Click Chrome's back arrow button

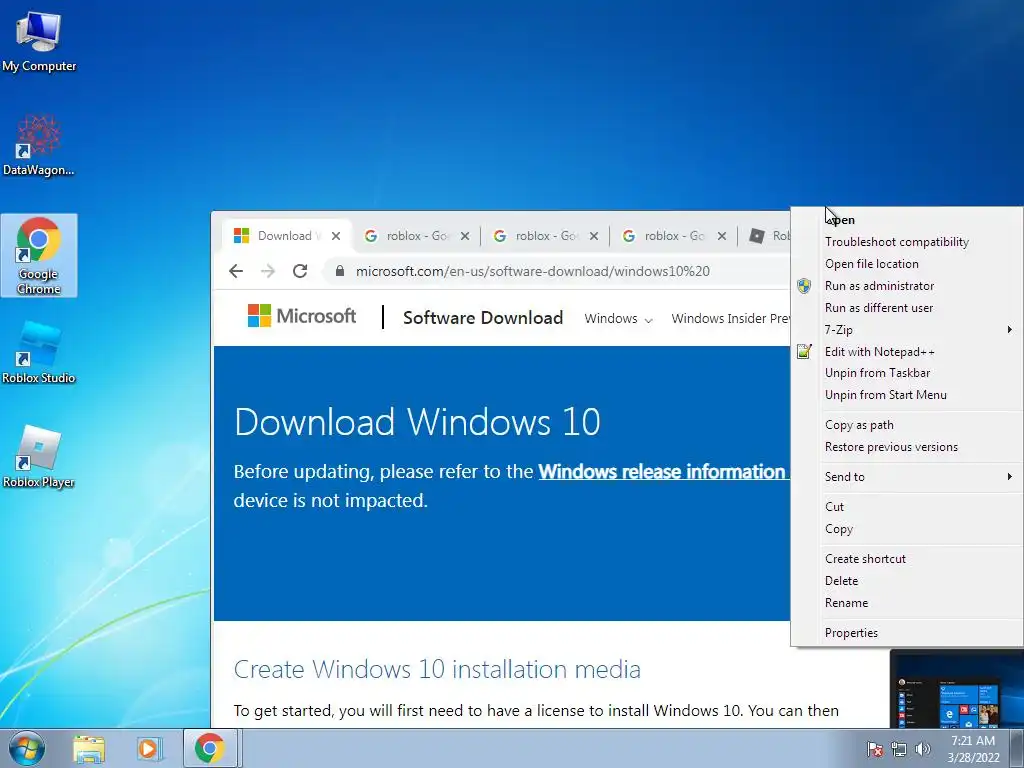pyautogui.click(x=236, y=271)
